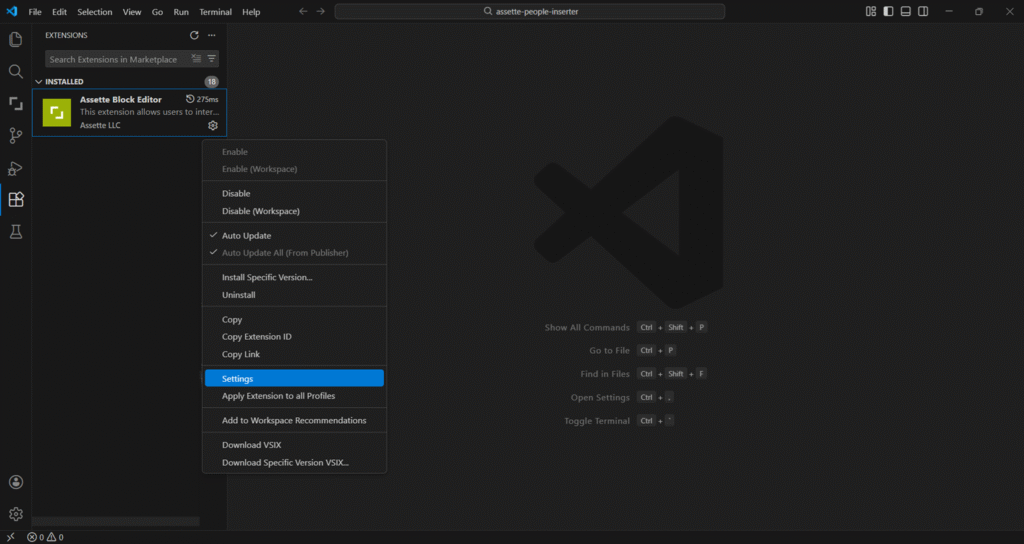The image size is (1024, 544).
Task: Open the Explorer view in activity bar
Action: [x=16, y=40]
